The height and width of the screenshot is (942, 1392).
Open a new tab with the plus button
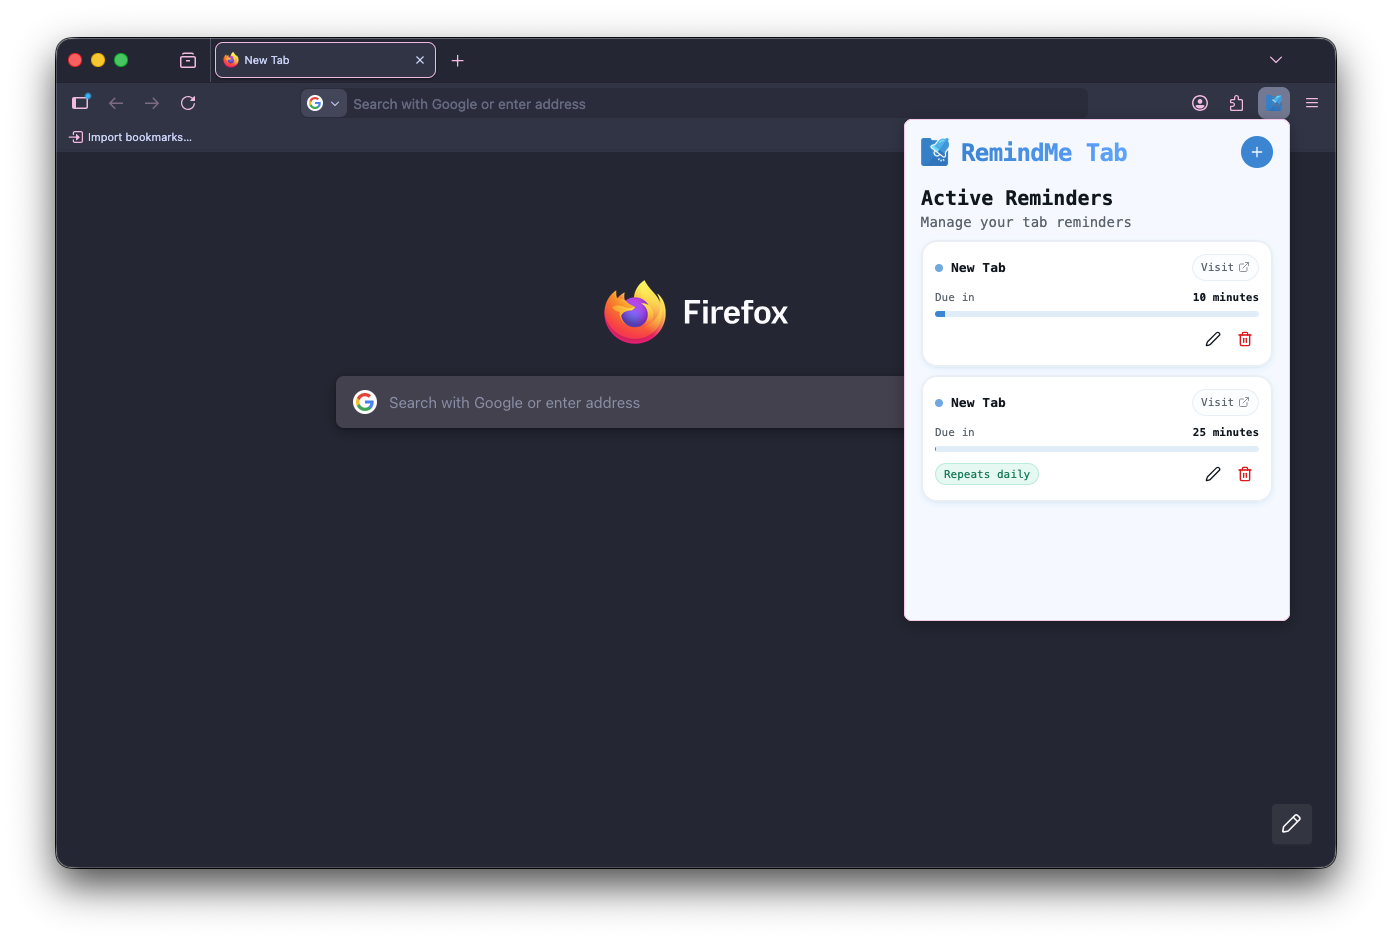pos(457,60)
